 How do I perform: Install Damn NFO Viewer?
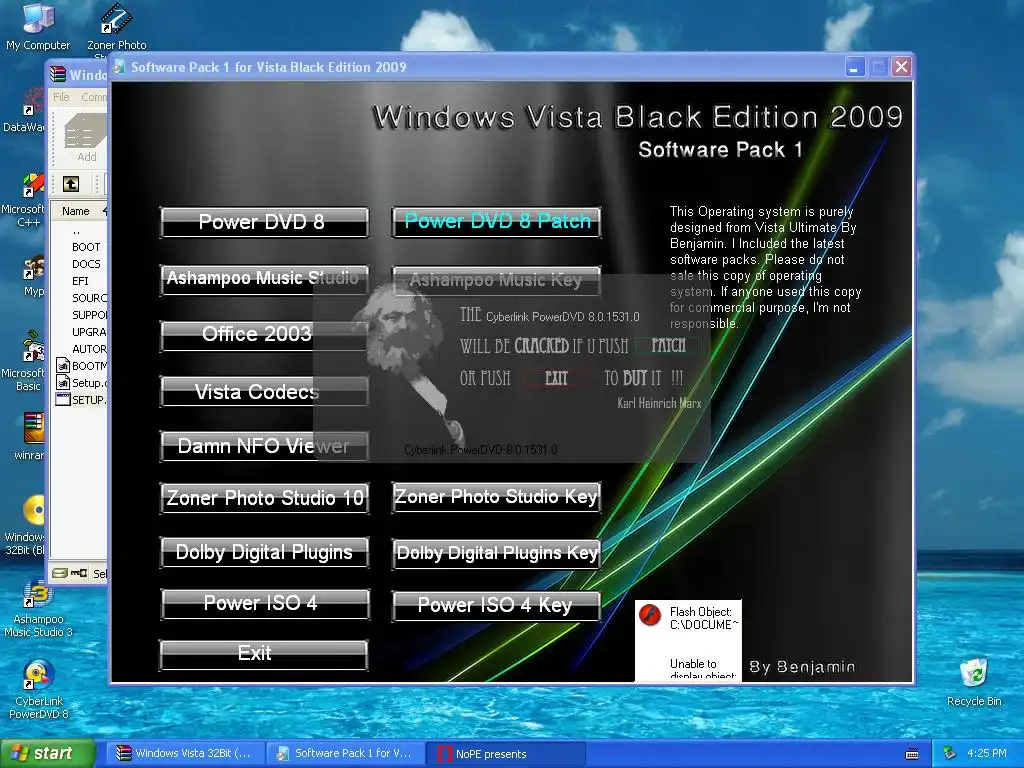[264, 446]
